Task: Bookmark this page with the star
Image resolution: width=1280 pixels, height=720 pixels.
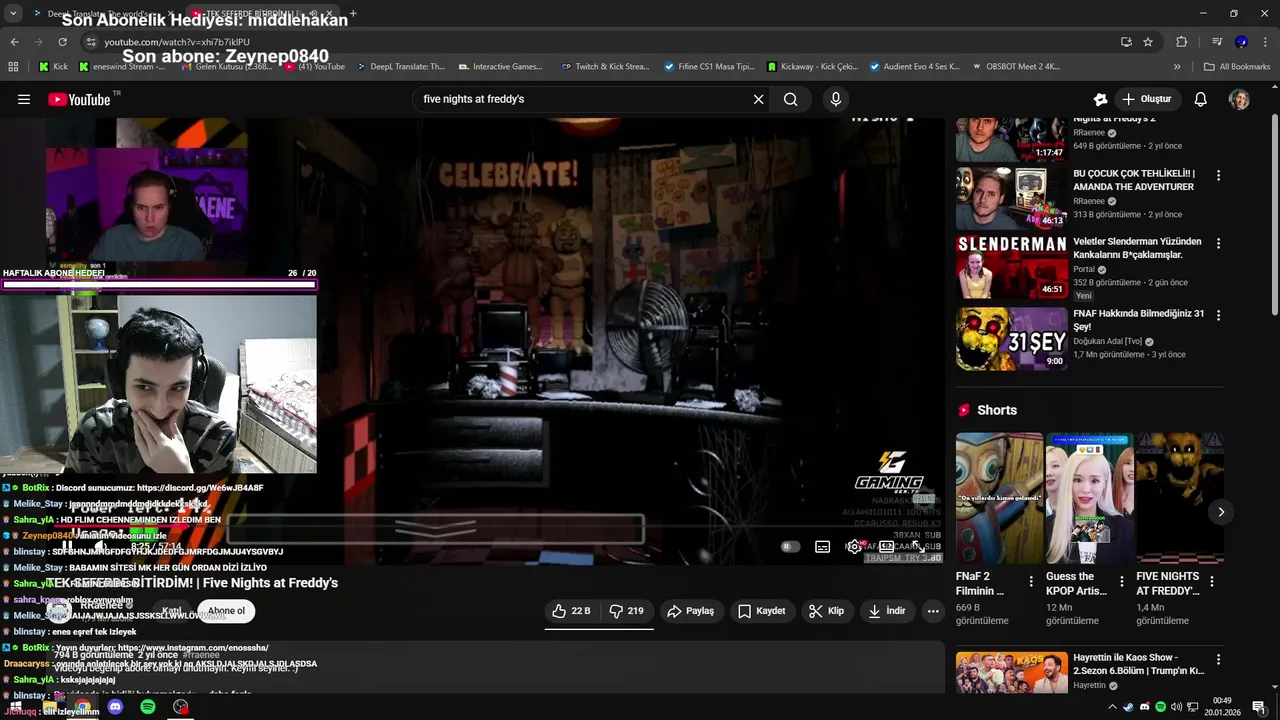Action: pyautogui.click(x=1148, y=42)
